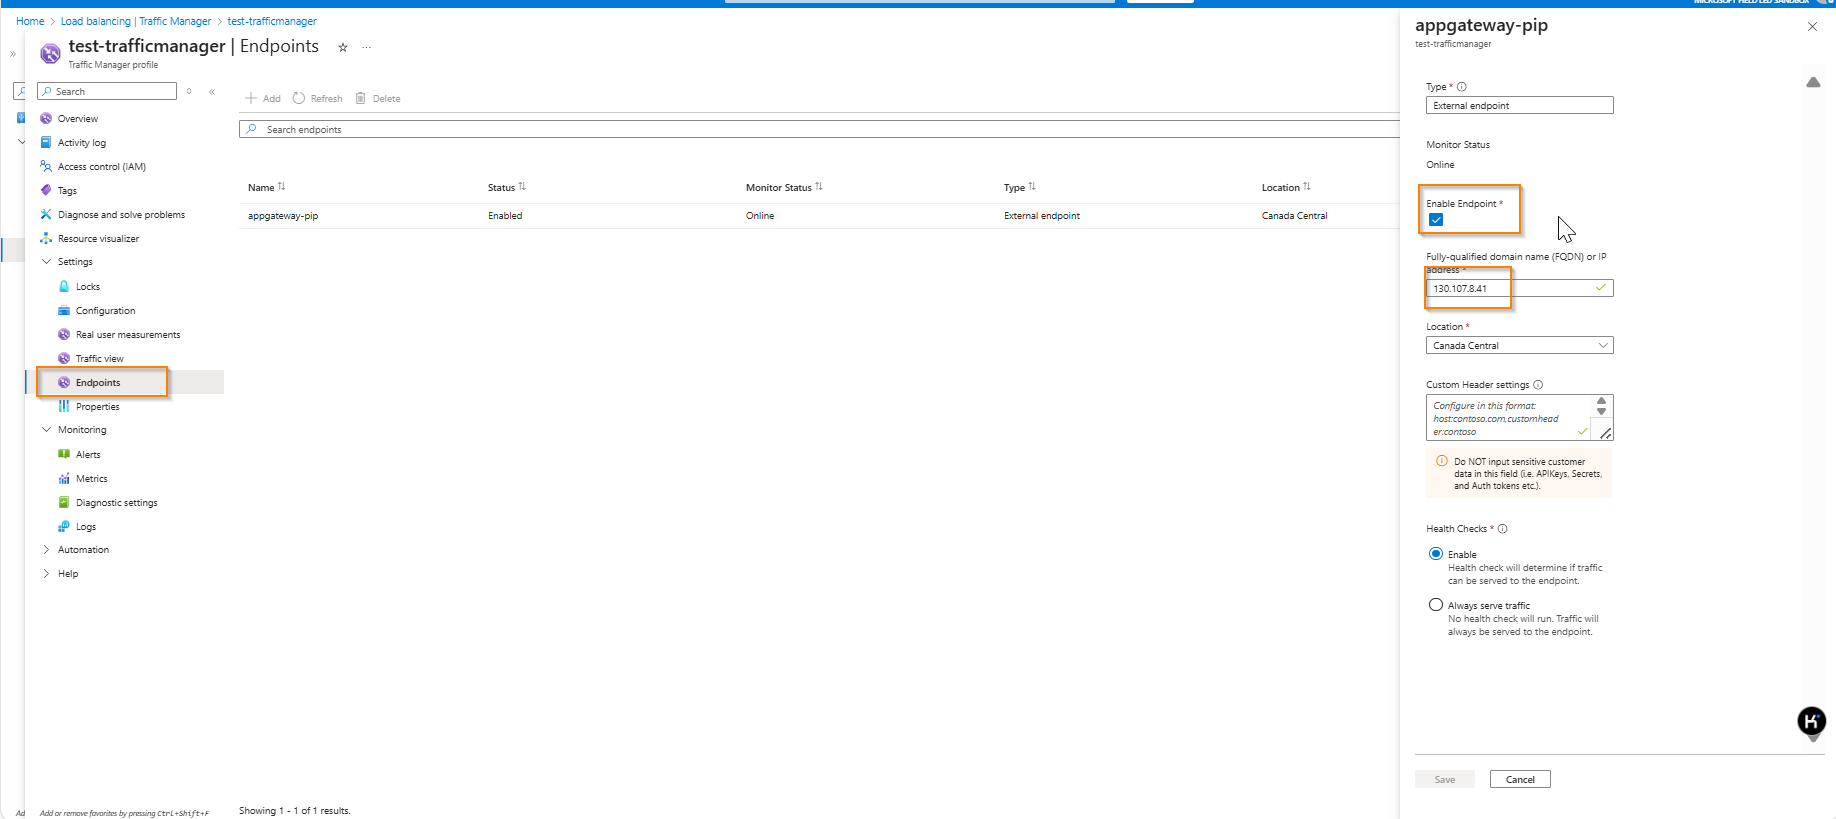Click the Save button
This screenshot has width=1836, height=819.
(1445, 779)
